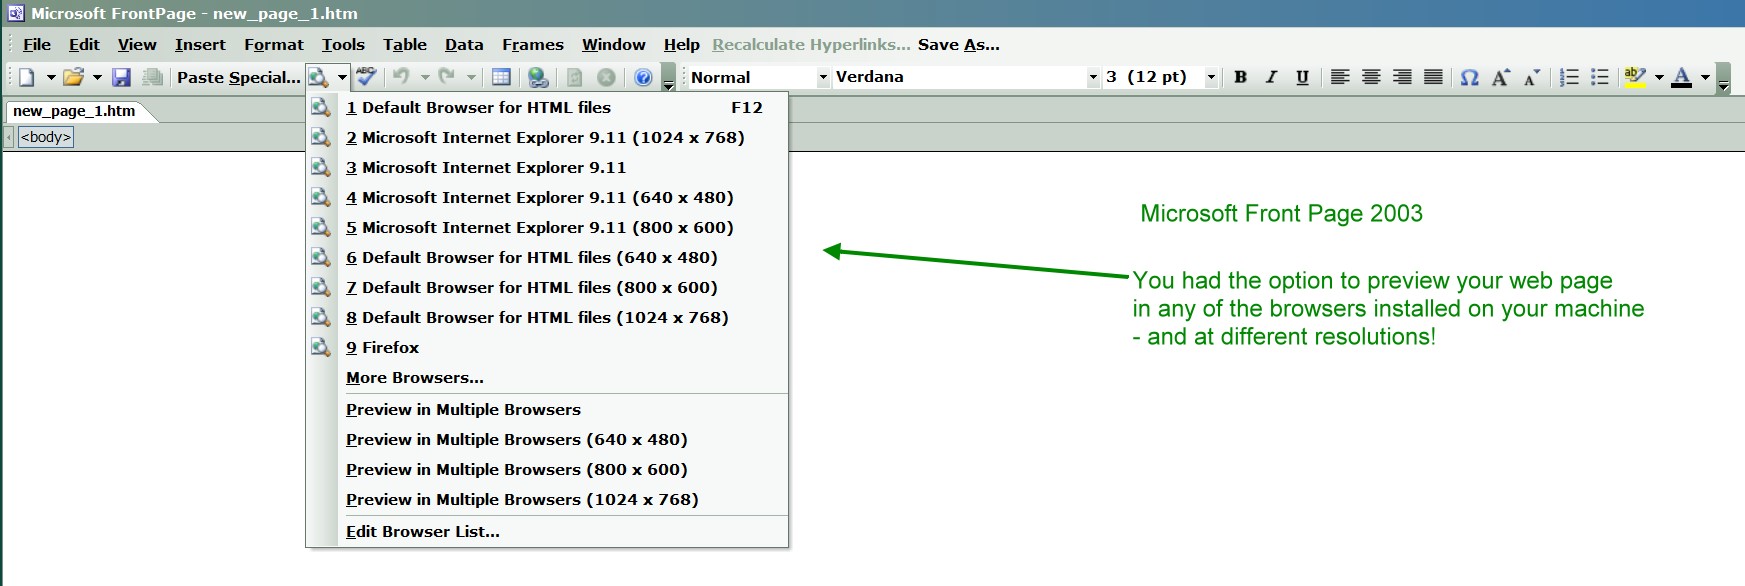Toggle Bold formatting
Image resolution: width=1745 pixels, height=586 pixels.
1240,77
